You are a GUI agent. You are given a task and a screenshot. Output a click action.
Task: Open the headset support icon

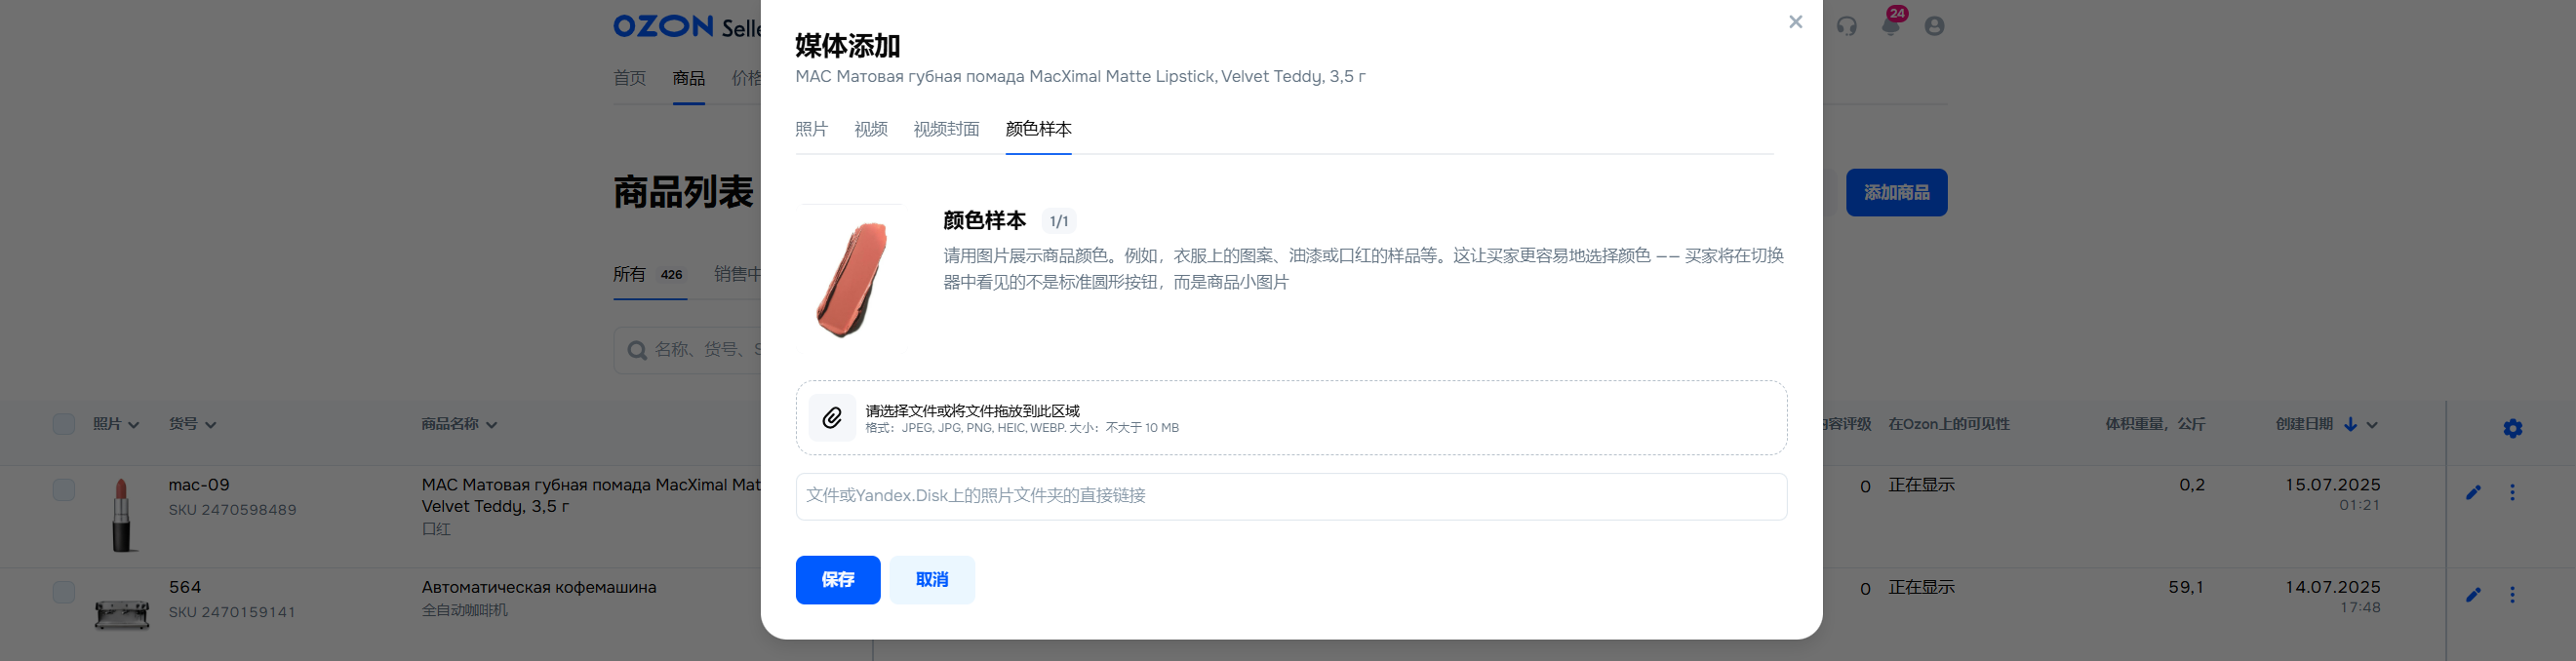(1846, 26)
